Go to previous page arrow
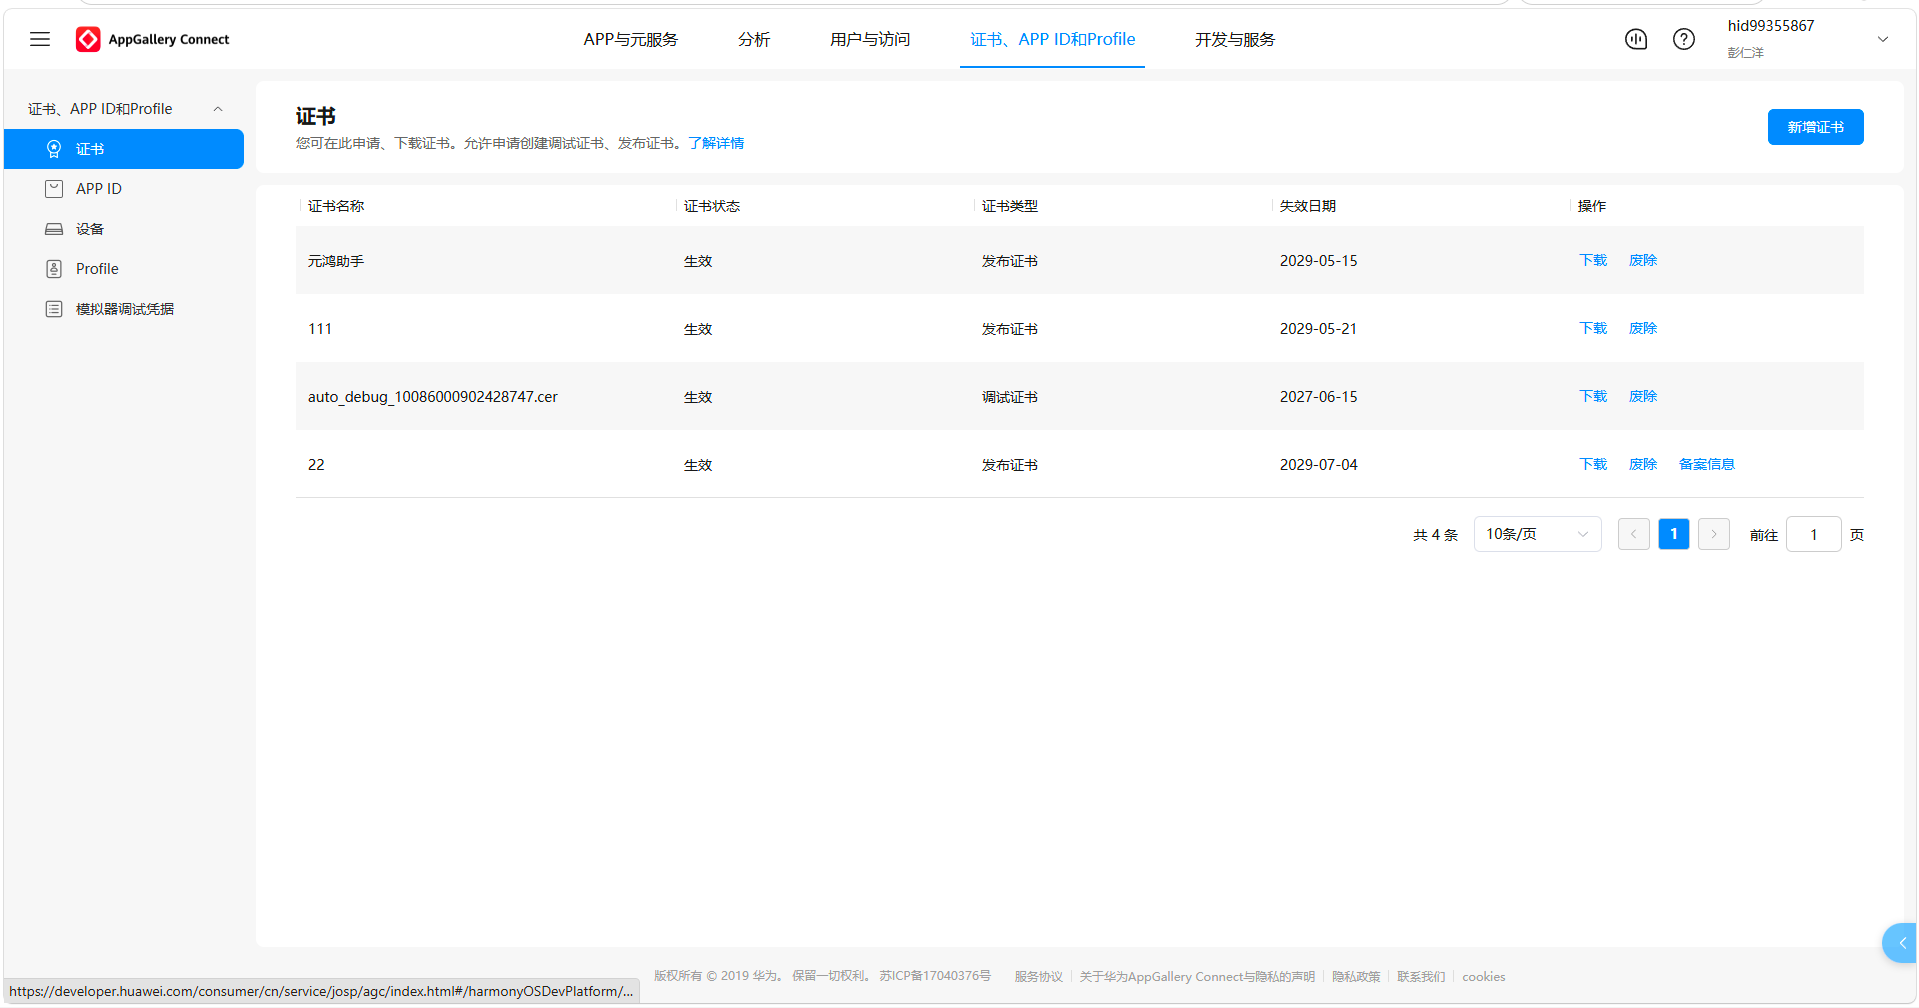Image resolution: width=1919 pixels, height=1008 pixels. pos(1634,534)
